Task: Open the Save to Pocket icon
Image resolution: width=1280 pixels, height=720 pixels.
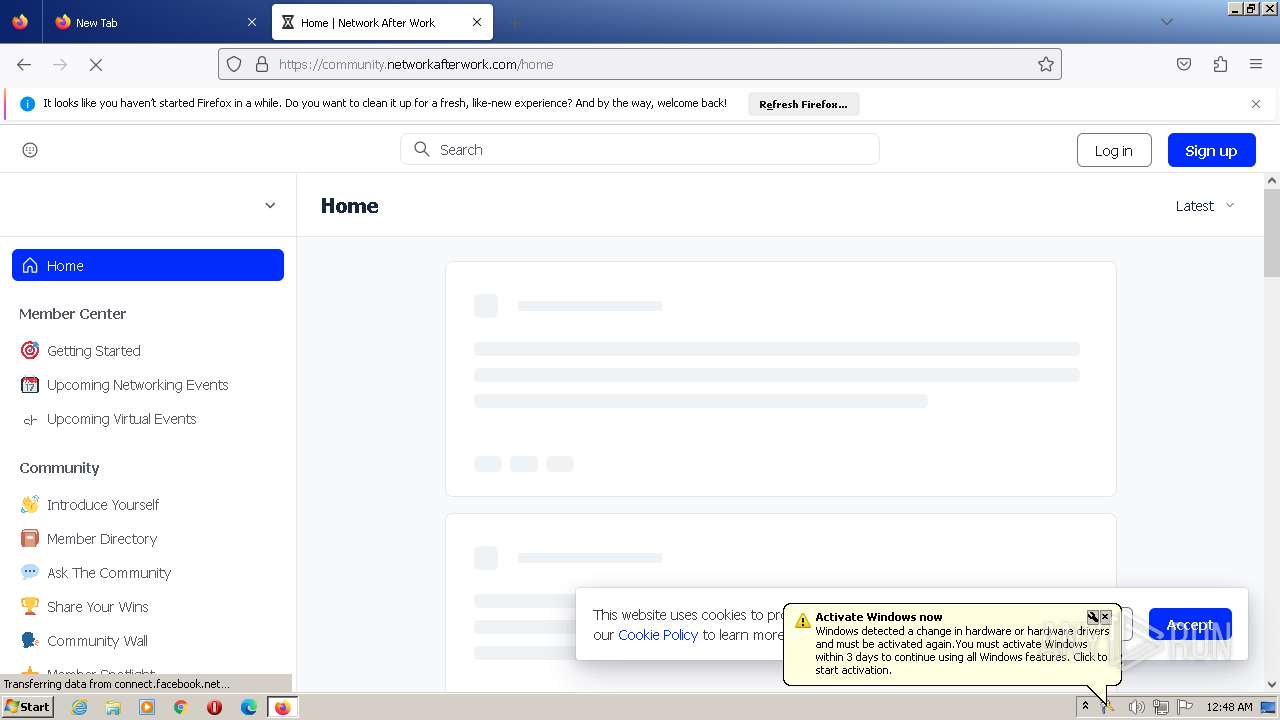Action: pos(1184,64)
